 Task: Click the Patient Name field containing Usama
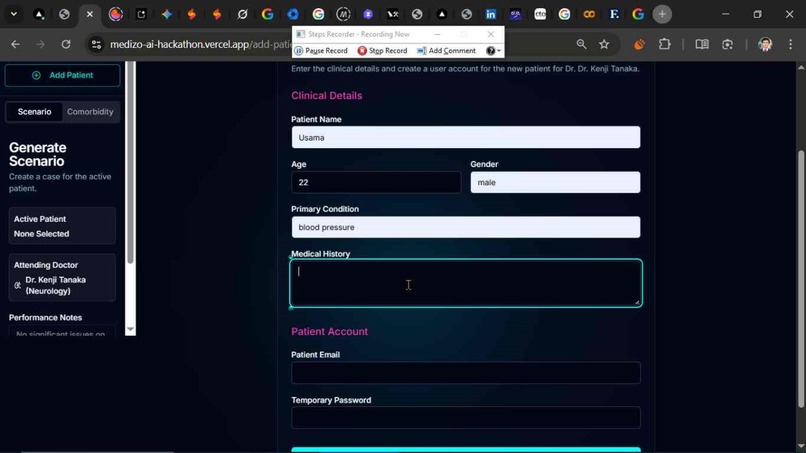(x=466, y=137)
